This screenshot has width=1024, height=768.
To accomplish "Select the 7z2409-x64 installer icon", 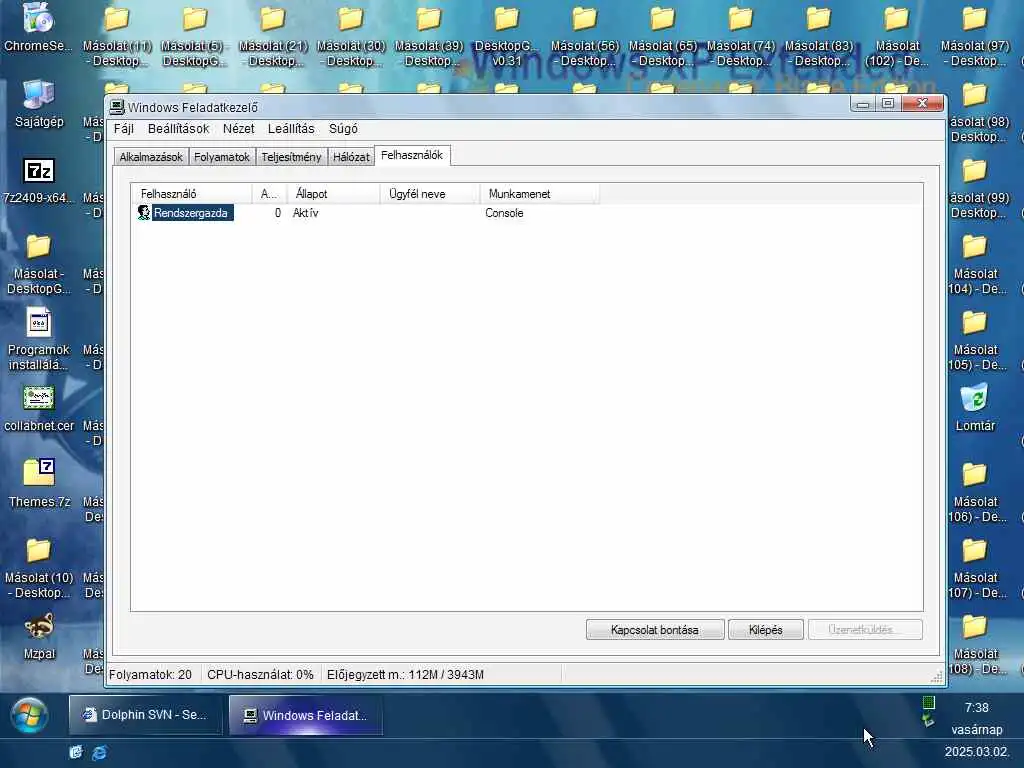I will (x=39, y=180).
